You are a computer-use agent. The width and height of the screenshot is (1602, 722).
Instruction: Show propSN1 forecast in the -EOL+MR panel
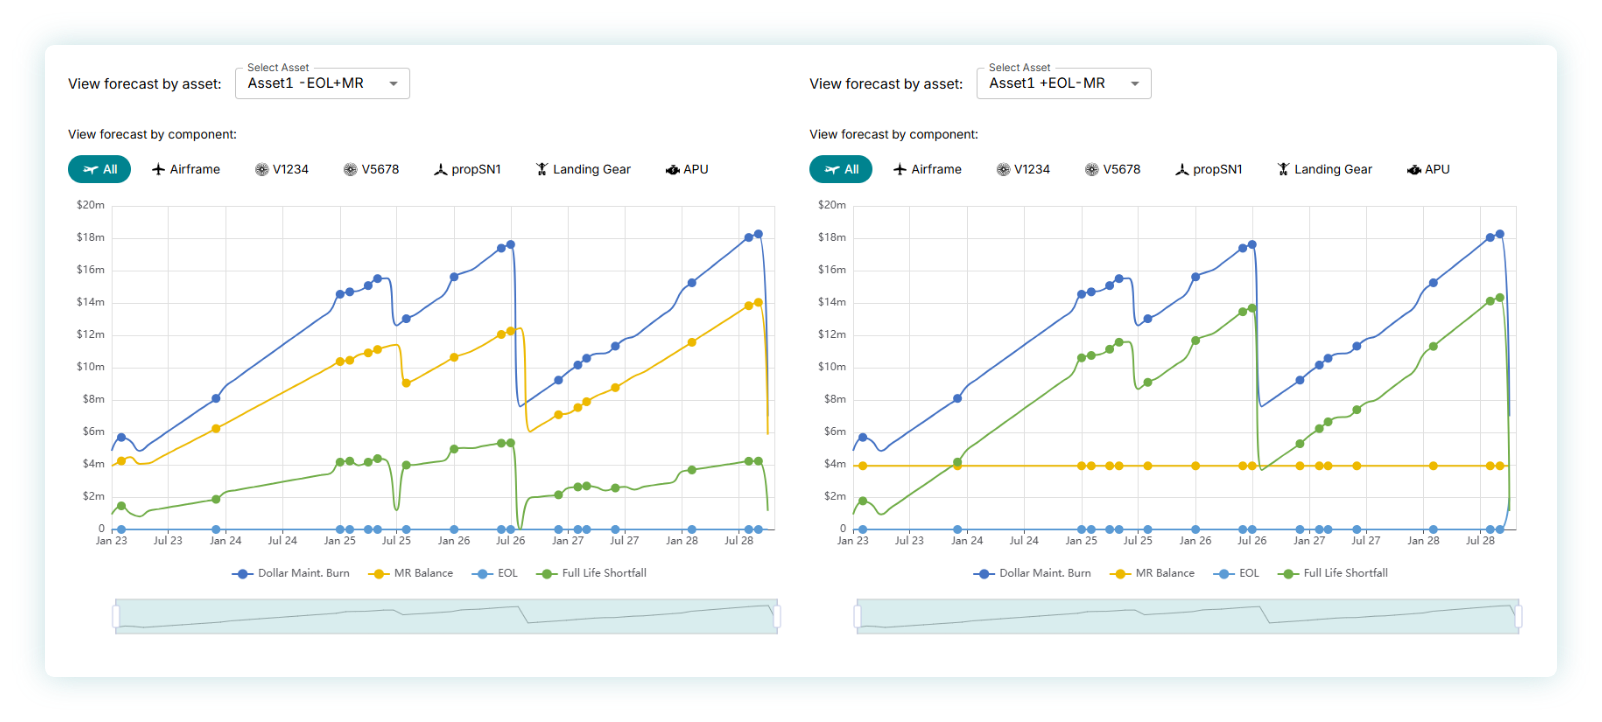click(467, 169)
